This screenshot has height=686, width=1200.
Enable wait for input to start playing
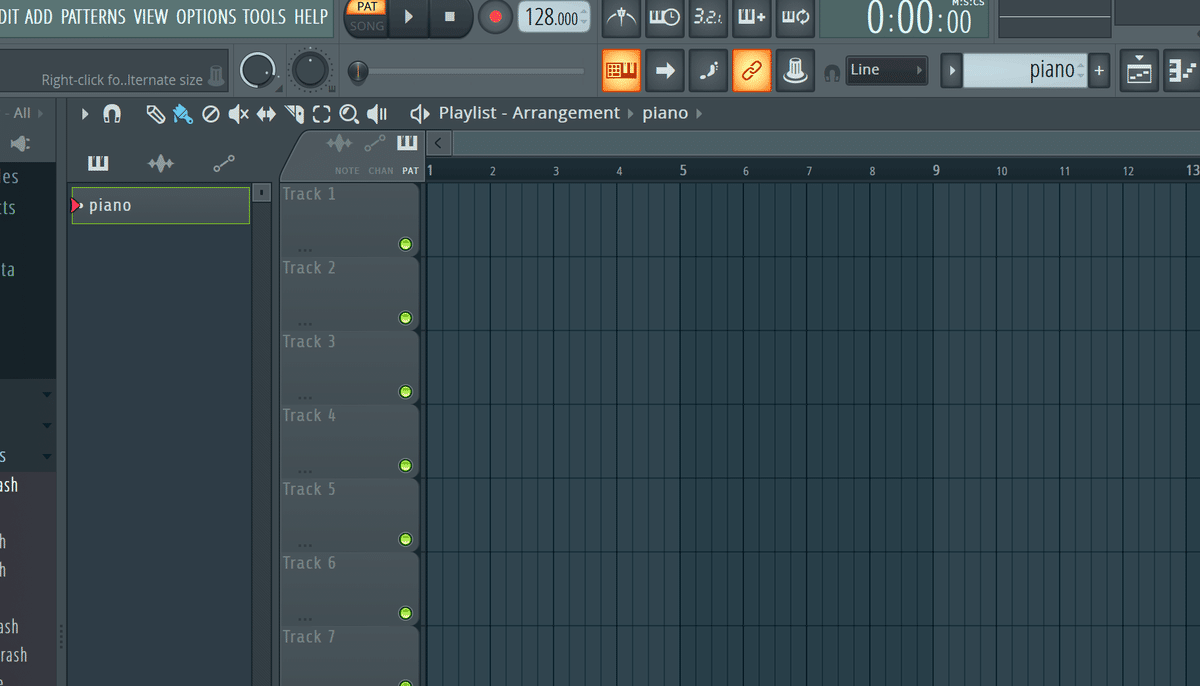click(x=665, y=17)
